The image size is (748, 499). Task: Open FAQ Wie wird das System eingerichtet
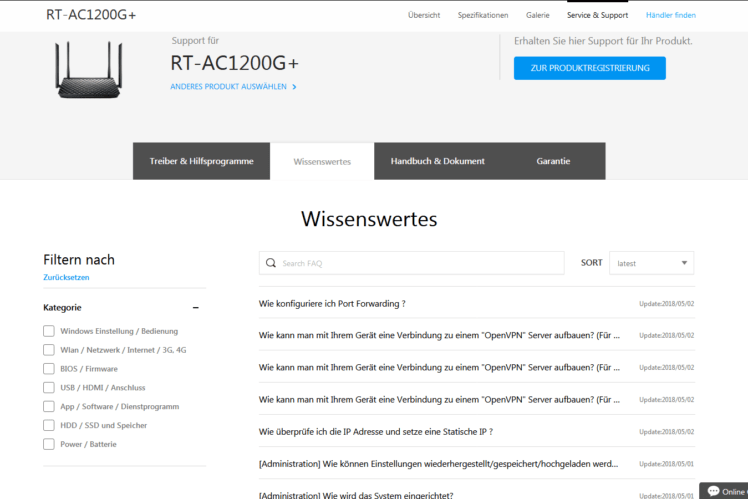click(x=356, y=495)
